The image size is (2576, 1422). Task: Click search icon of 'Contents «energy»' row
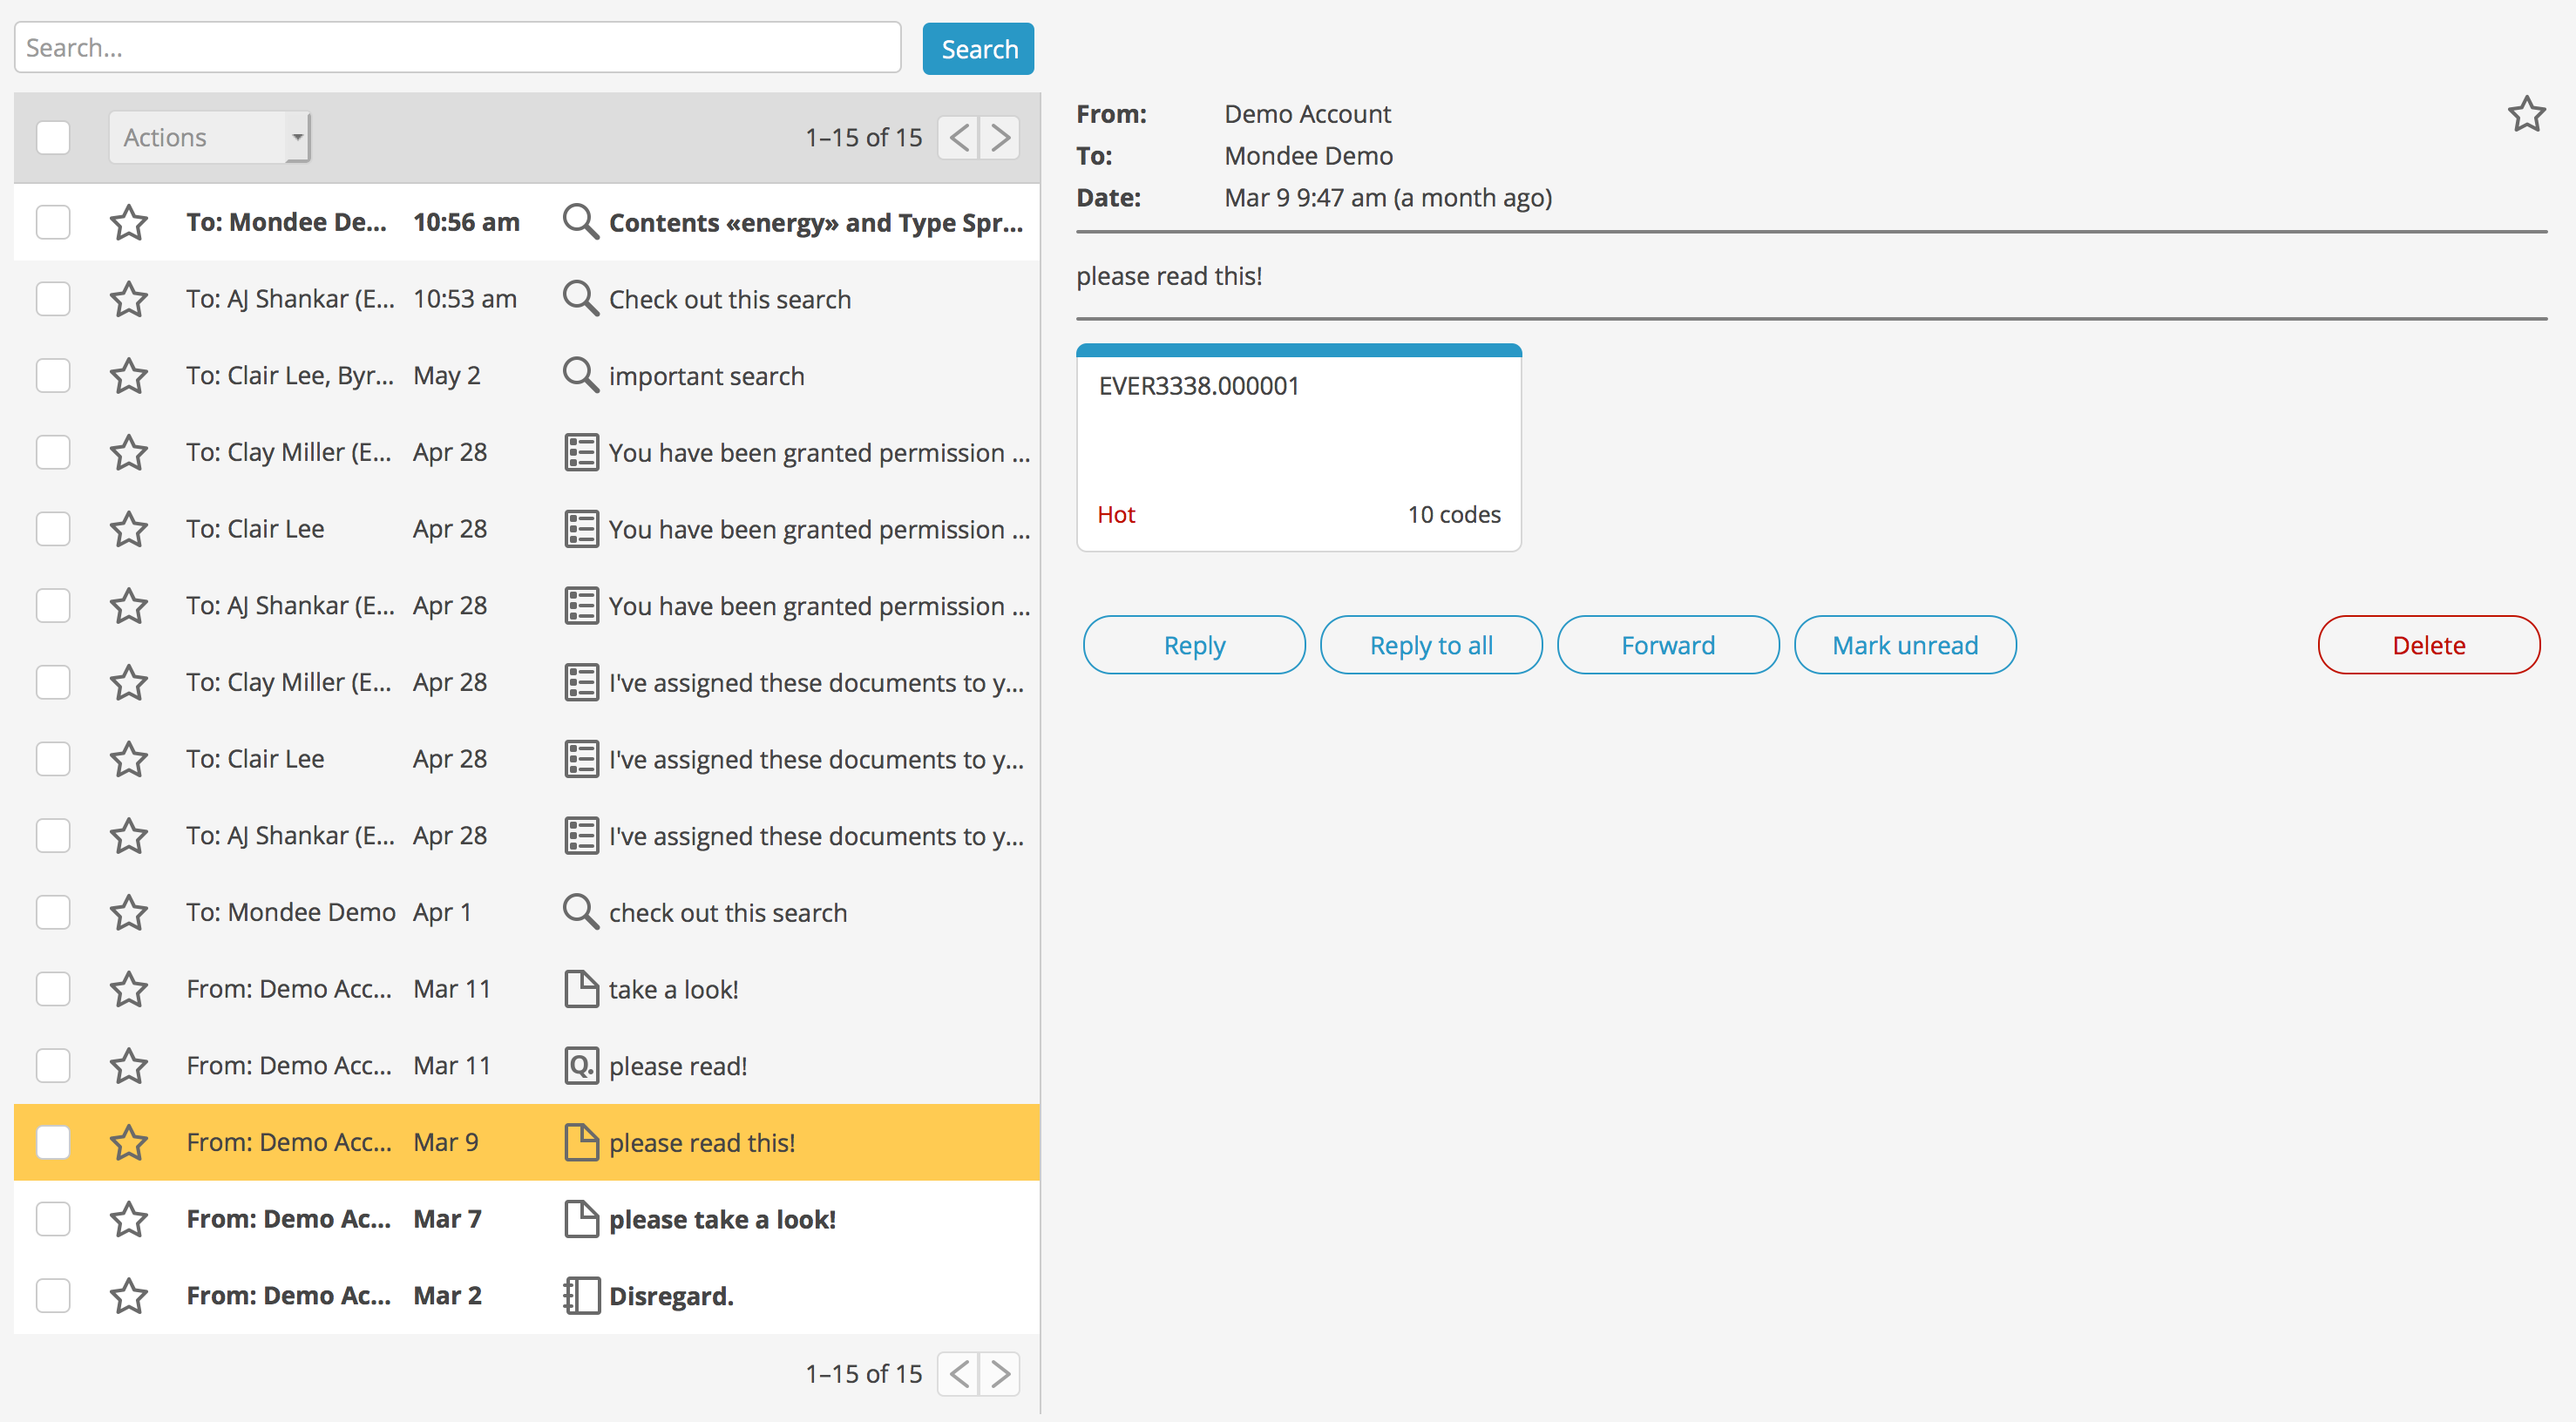[x=580, y=221]
